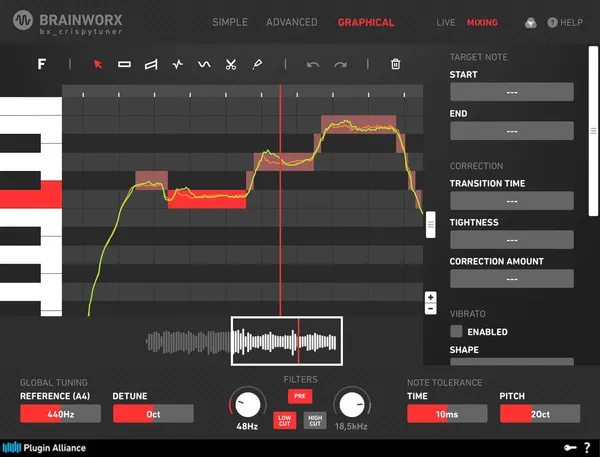Select the GRAPHICAL mode tab

point(366,22)
